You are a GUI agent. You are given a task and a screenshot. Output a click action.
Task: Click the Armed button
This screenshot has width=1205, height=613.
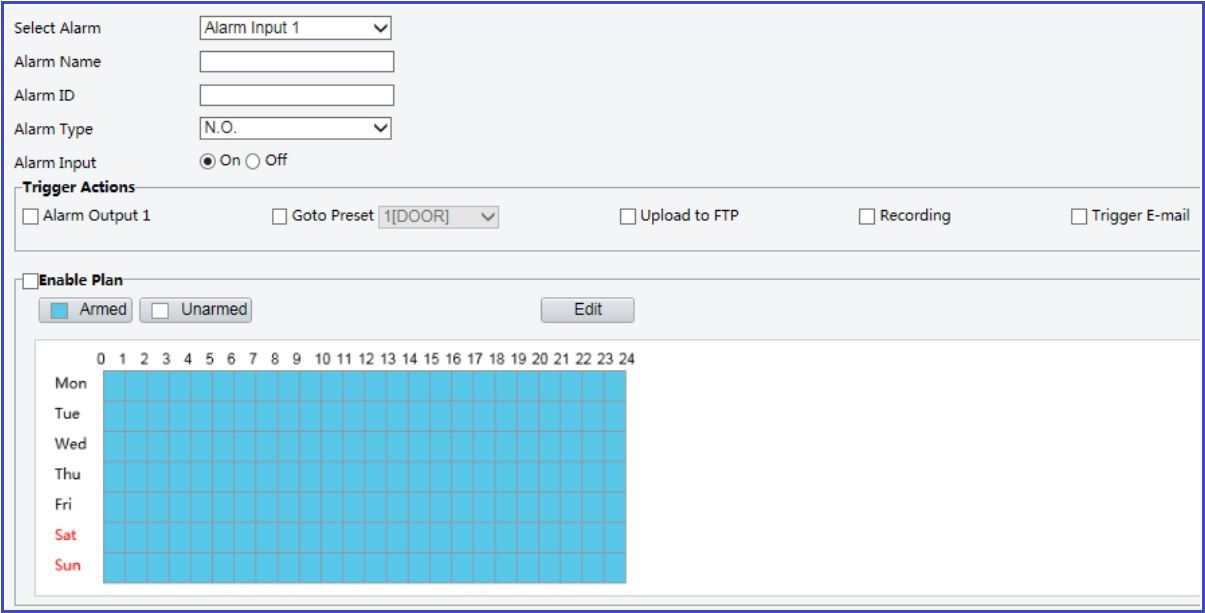coord(86,310)
